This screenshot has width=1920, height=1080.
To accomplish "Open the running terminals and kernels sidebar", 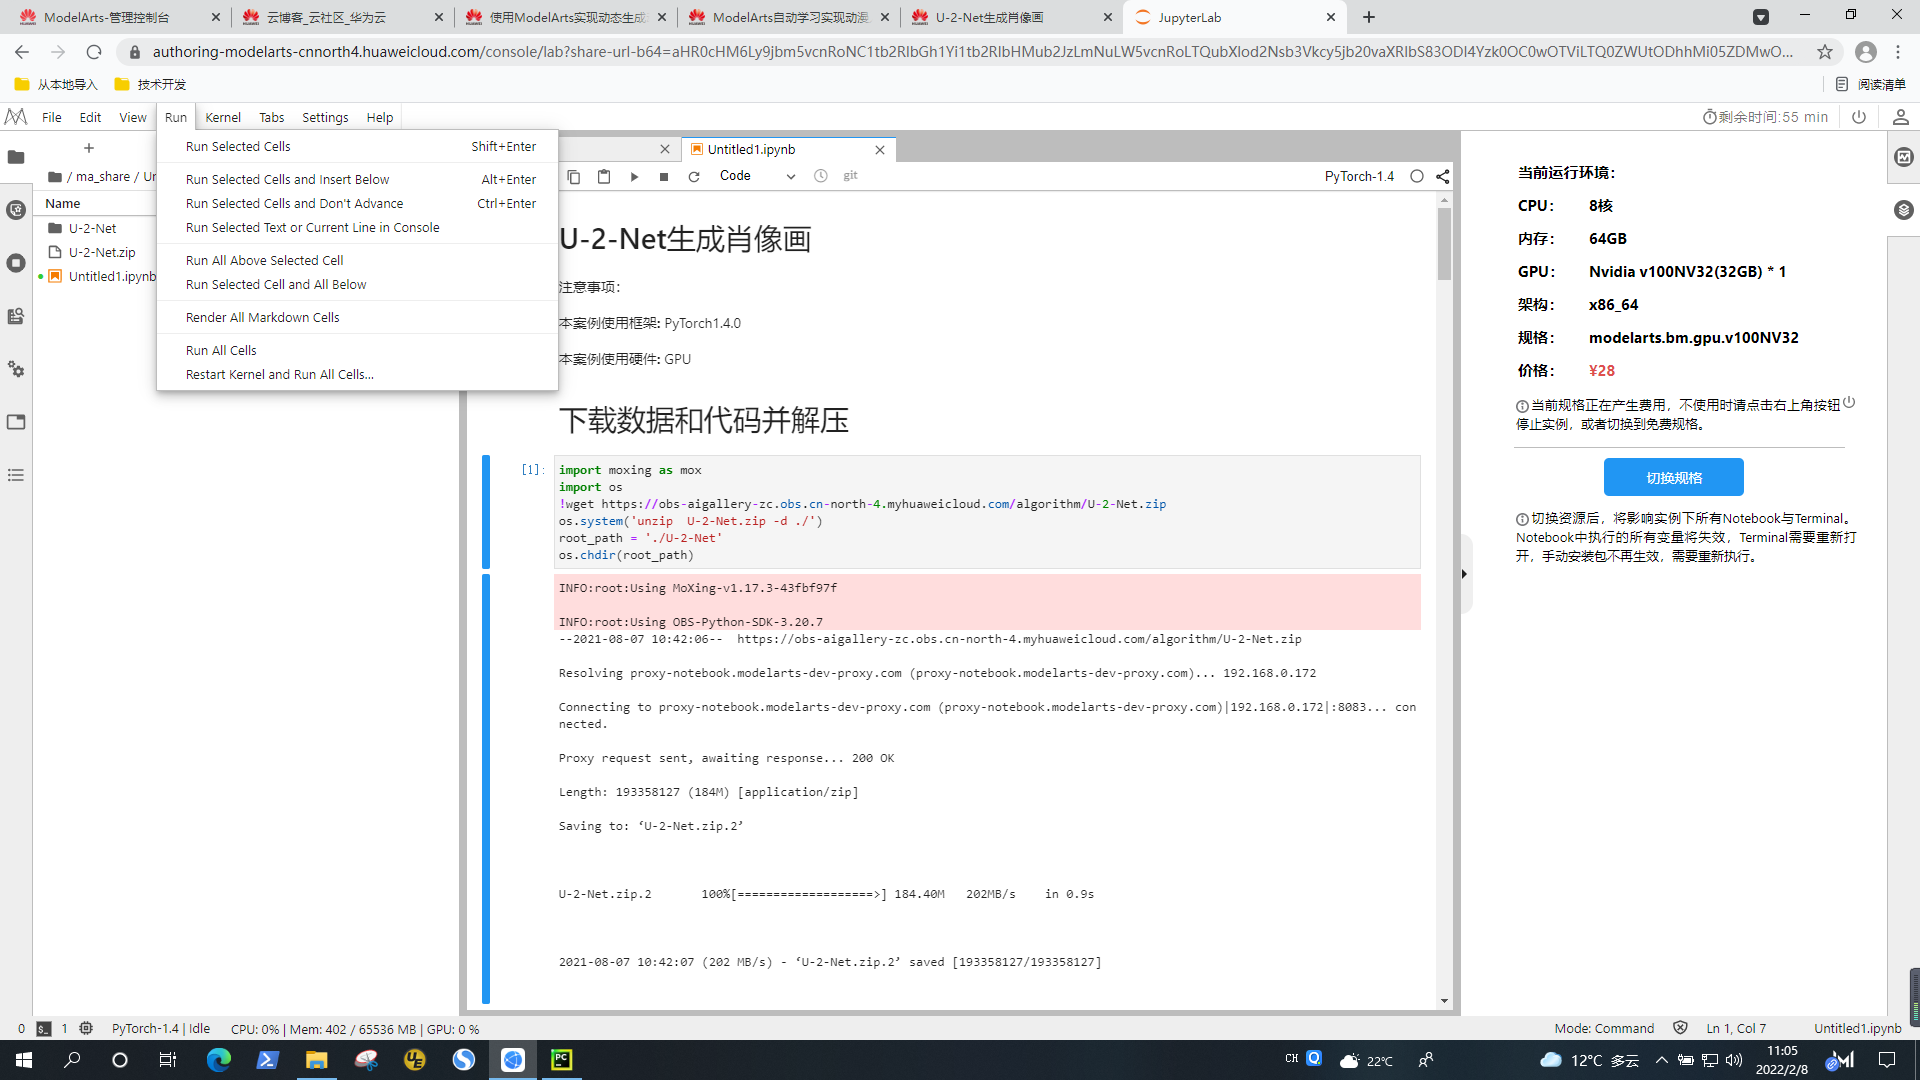I will click(15, 264).
